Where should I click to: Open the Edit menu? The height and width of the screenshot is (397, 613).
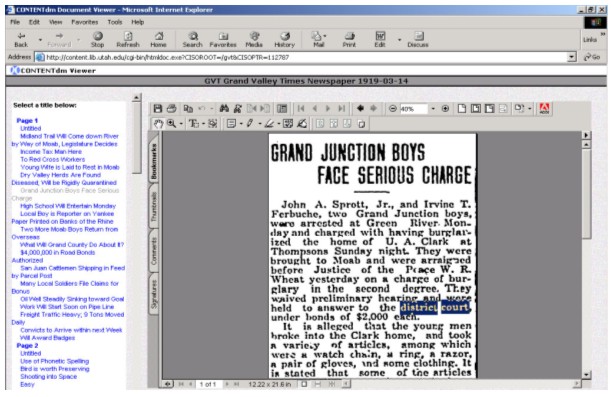pyautogui.click(x=34, y=22)
